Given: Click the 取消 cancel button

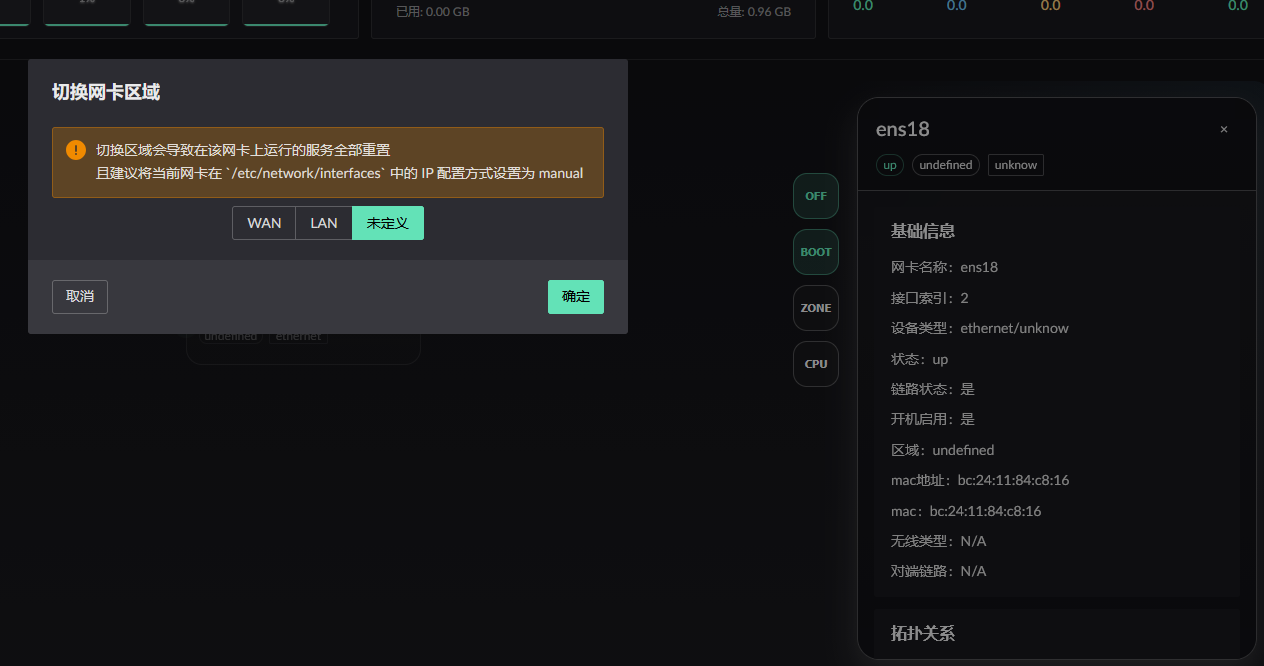Looking at the screenshot, I should tap(80, 297).
